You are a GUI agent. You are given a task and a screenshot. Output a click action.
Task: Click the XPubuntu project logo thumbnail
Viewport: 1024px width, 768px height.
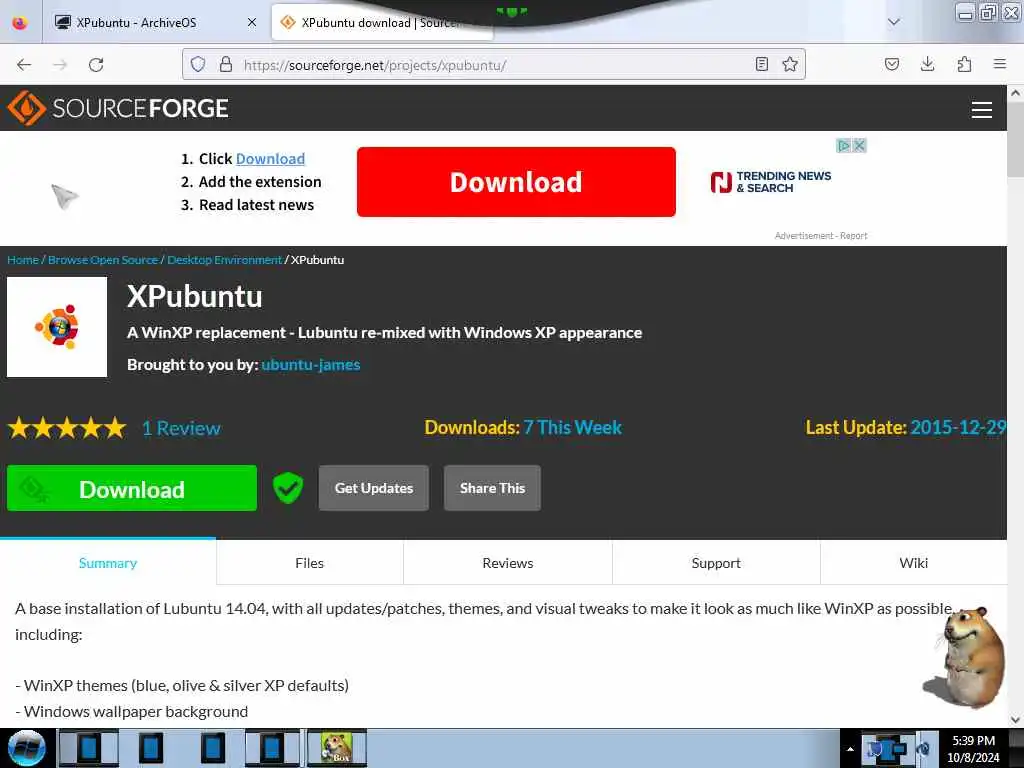[x=57, y=327]
